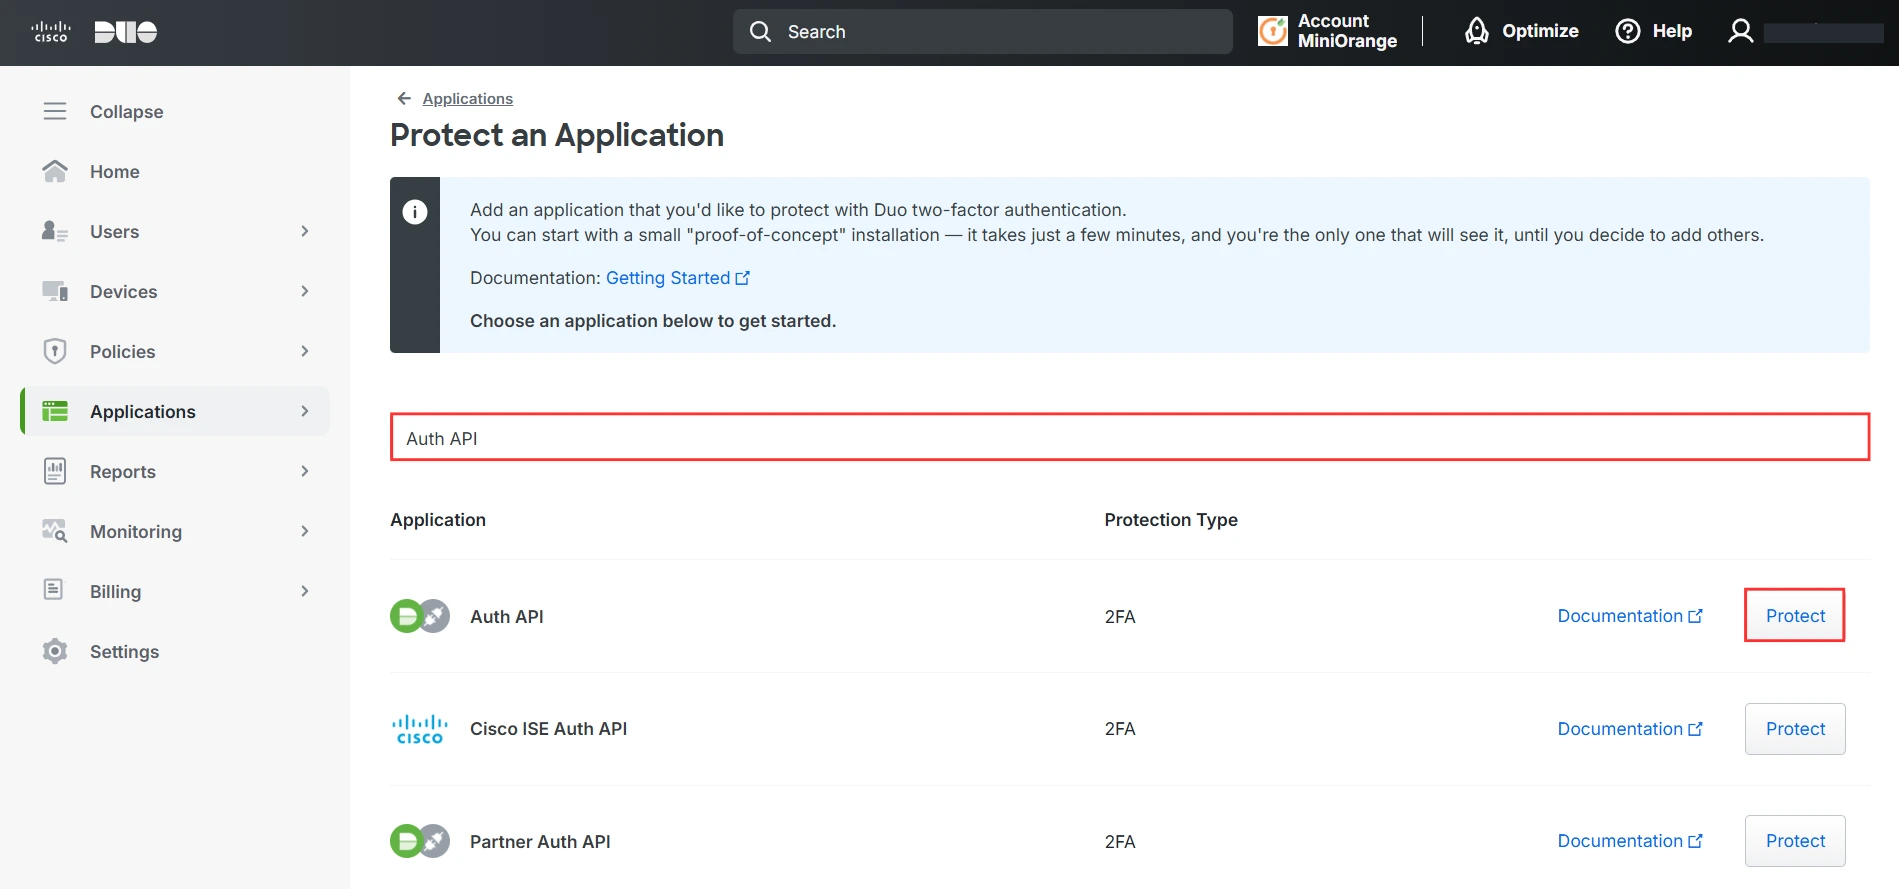Image resolution: width=1899 pixels, height=889 pixels.
Task: Click the Partner Auth API logo
Action: 420,841
